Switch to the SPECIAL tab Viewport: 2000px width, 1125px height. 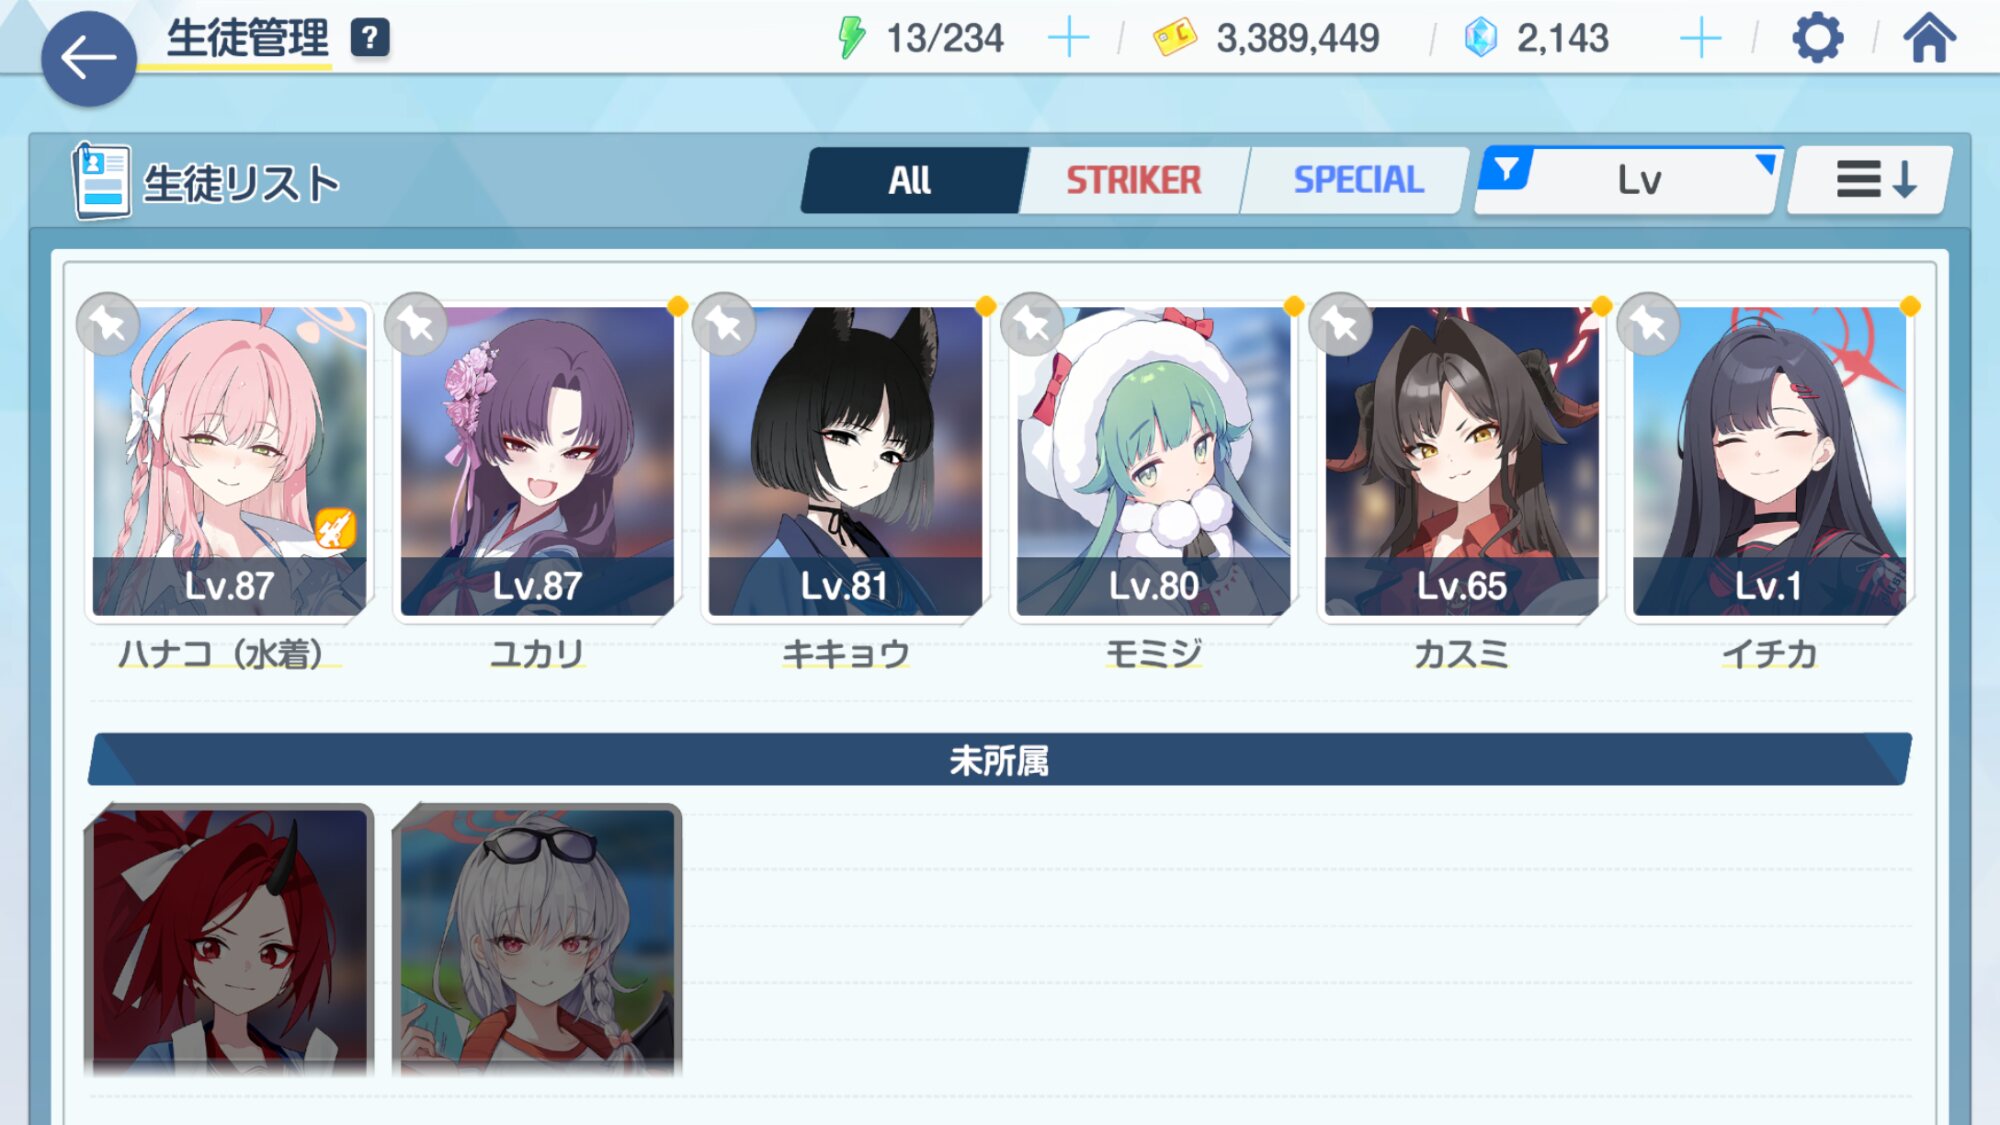[x=1358, y=180]
